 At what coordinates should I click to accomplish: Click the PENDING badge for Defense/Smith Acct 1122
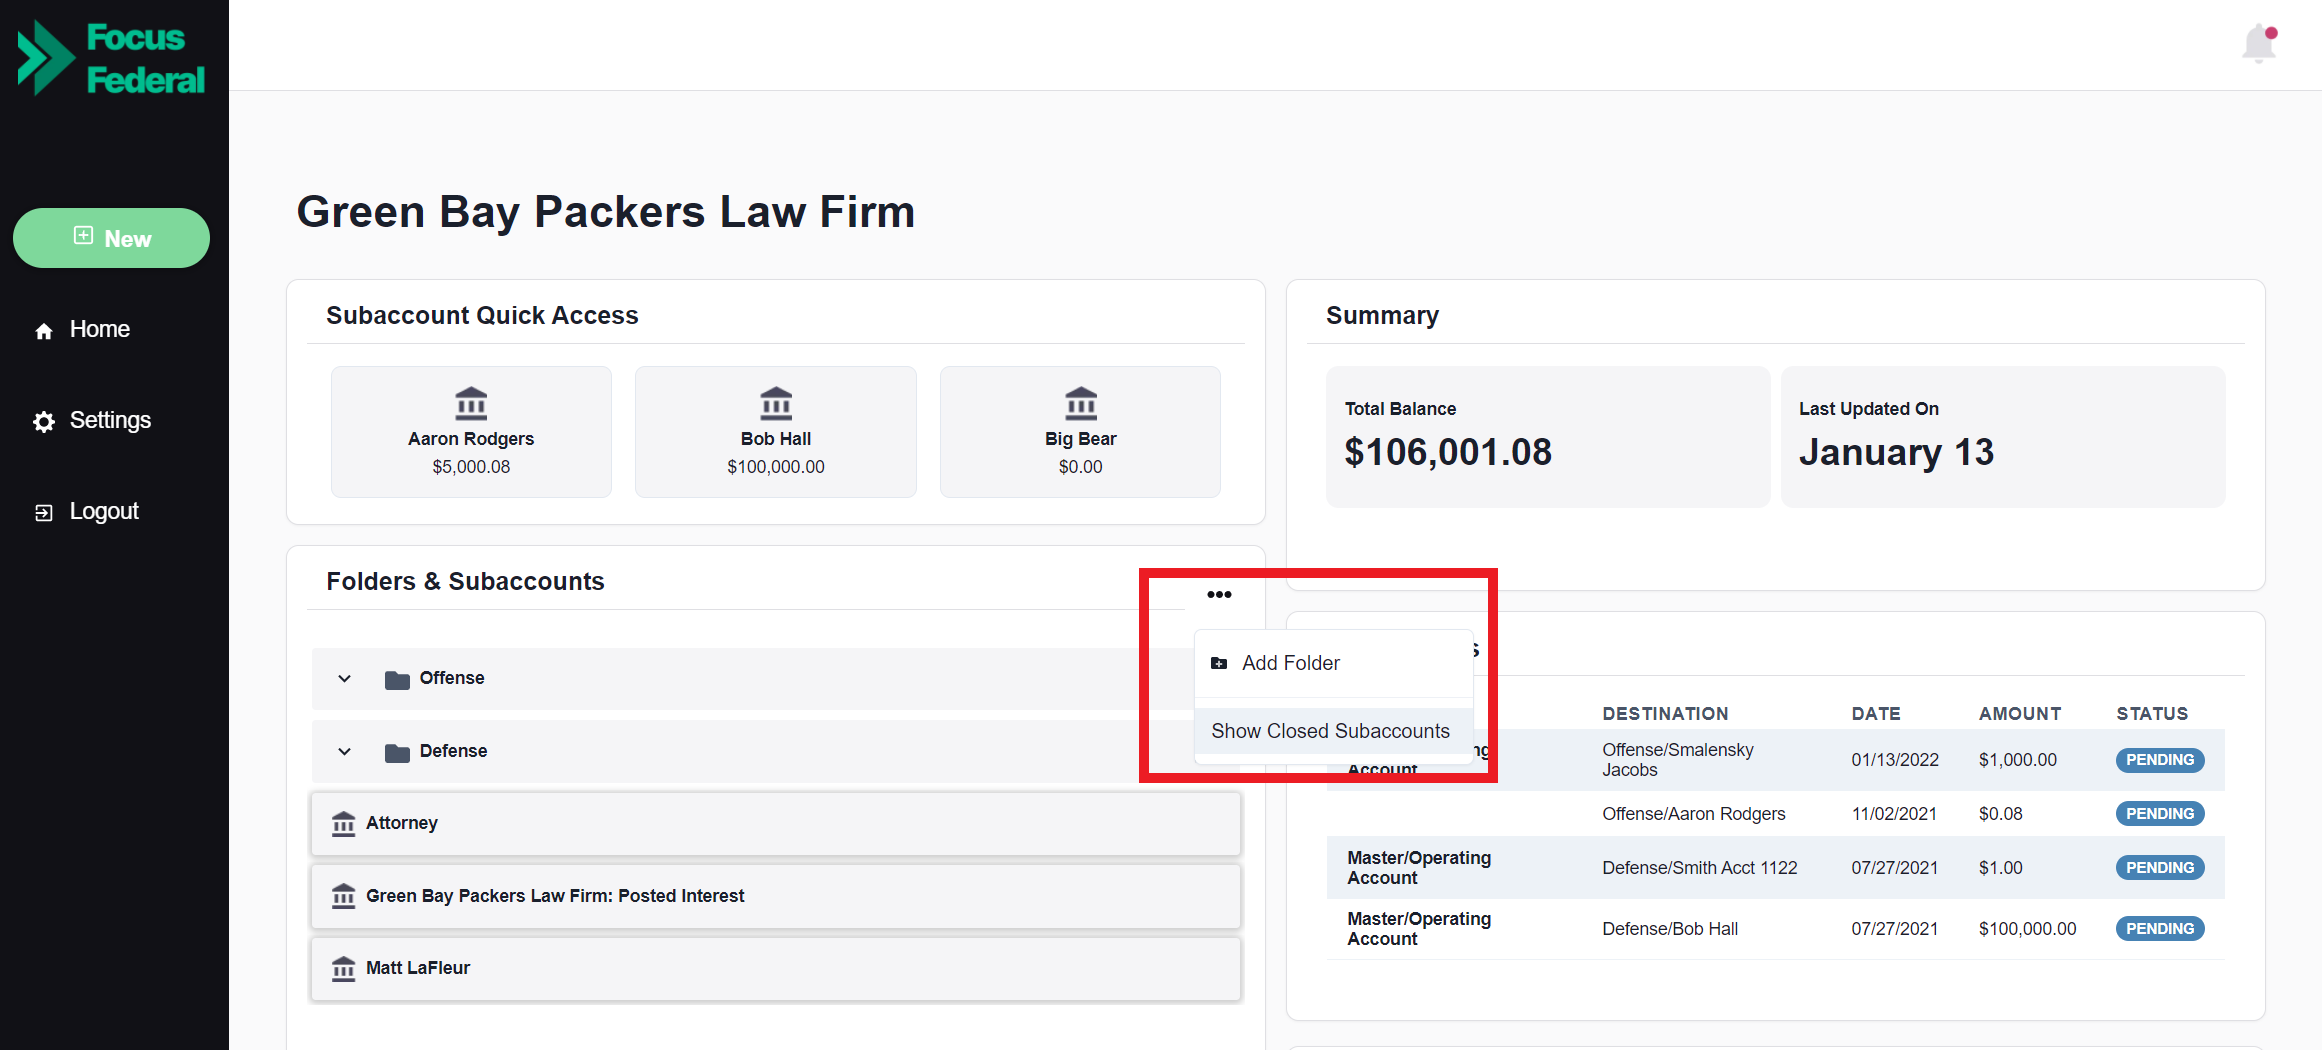click(x=2160, y=868)
